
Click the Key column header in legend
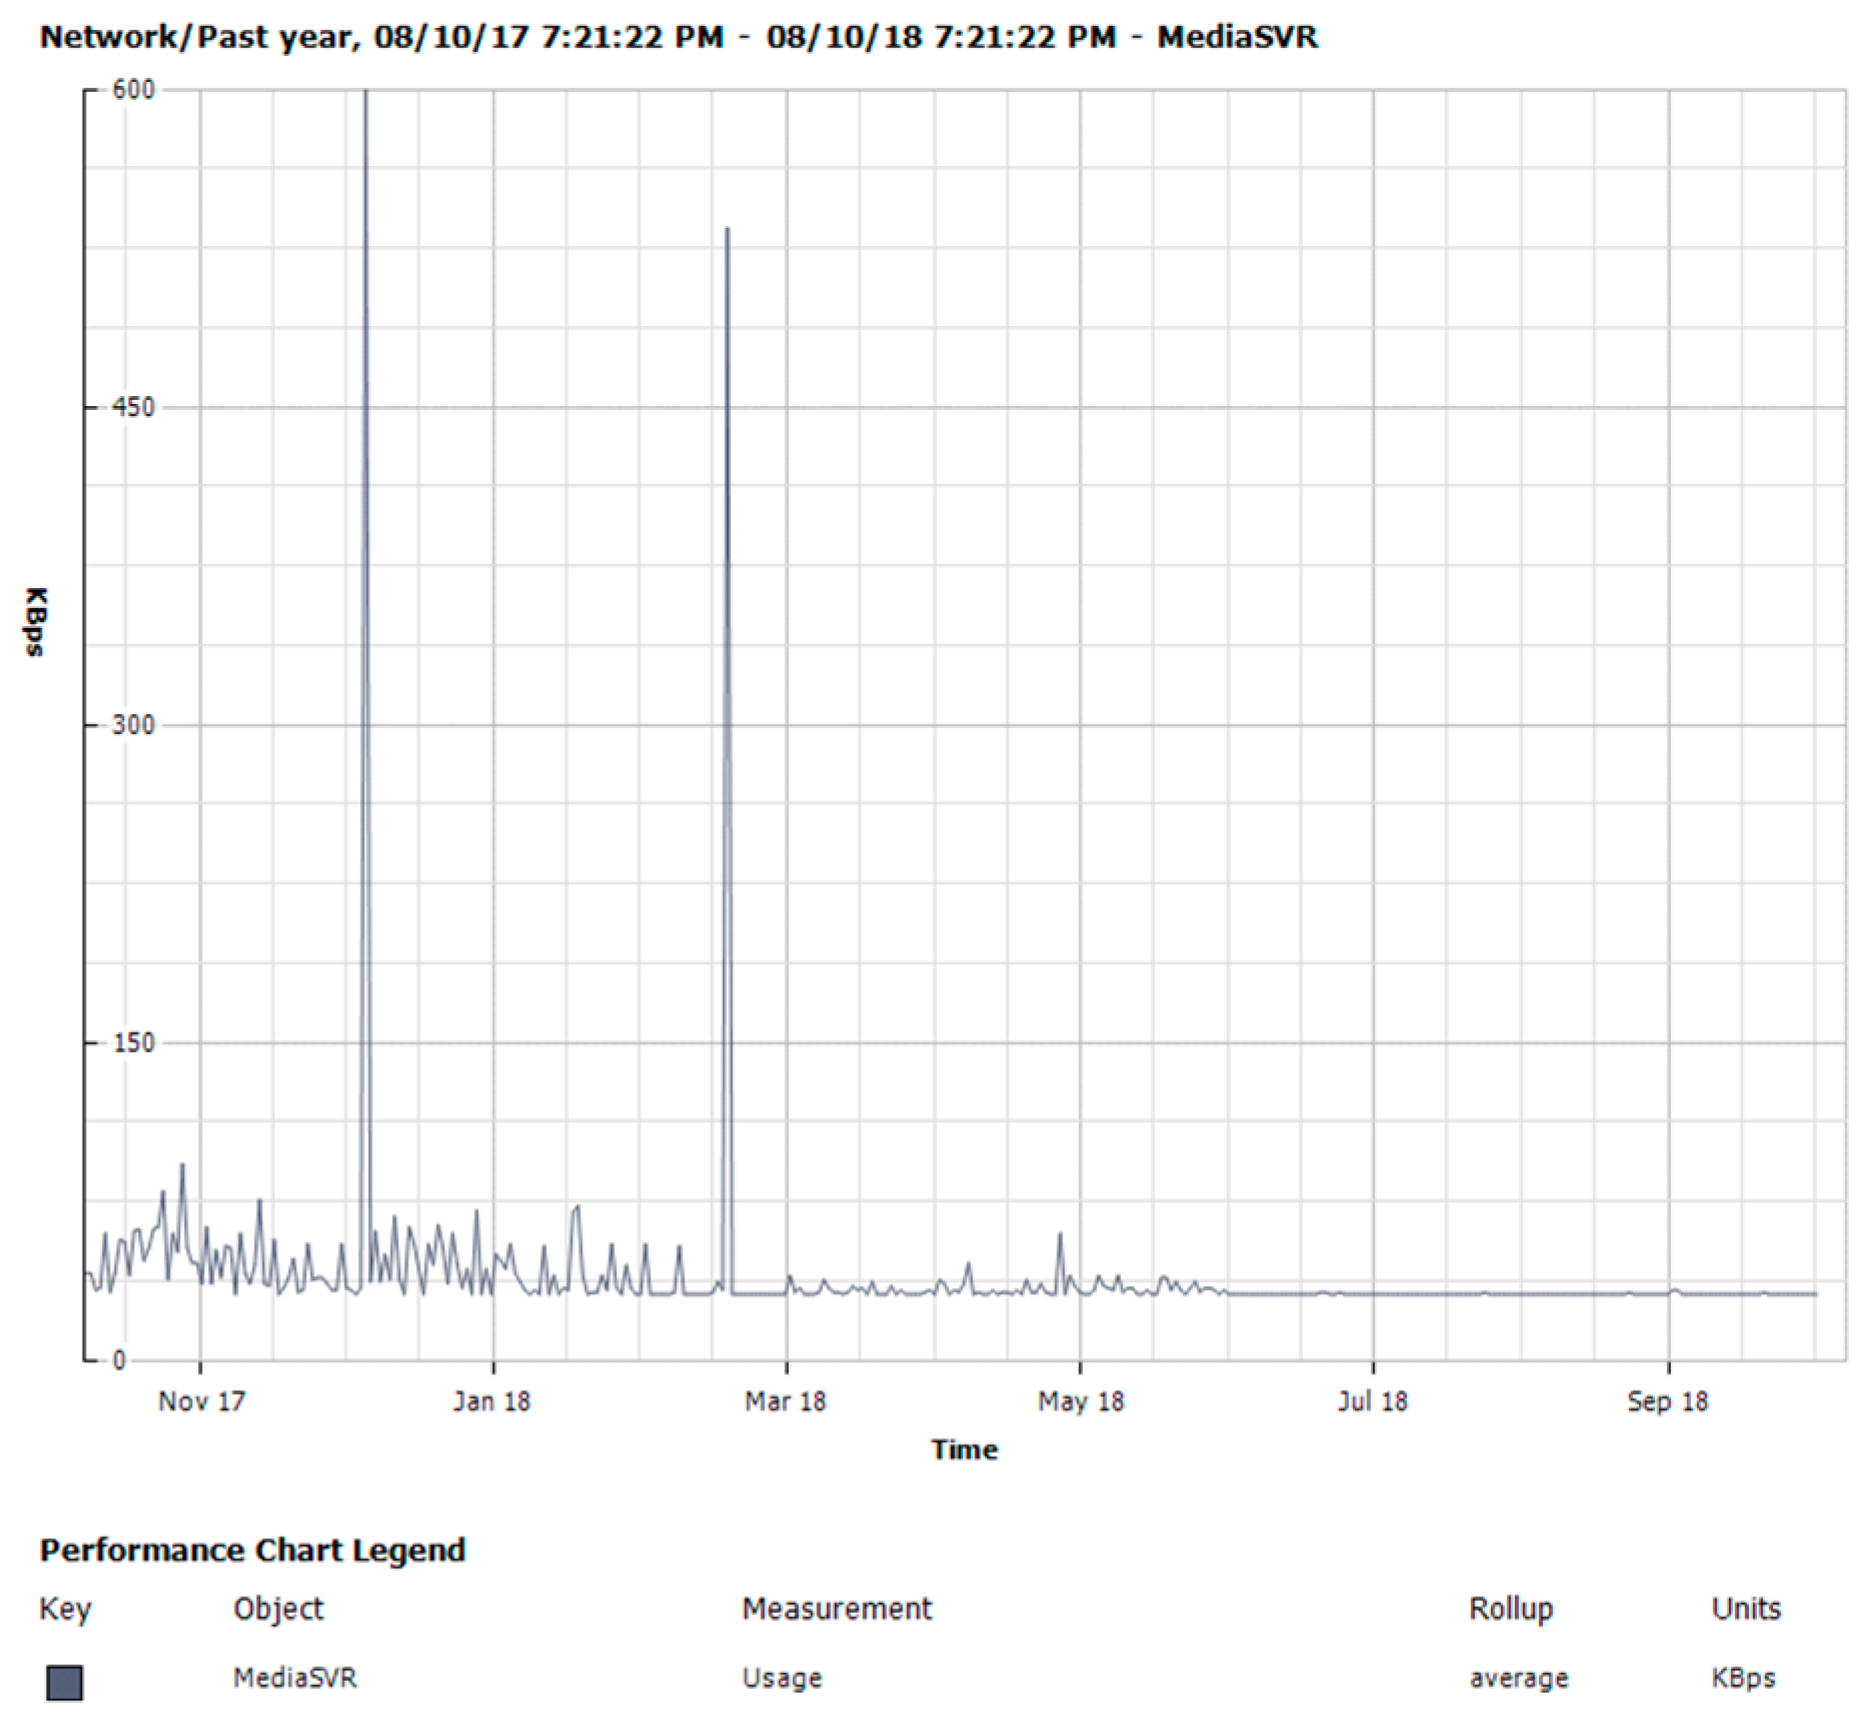pos(65,1608)
